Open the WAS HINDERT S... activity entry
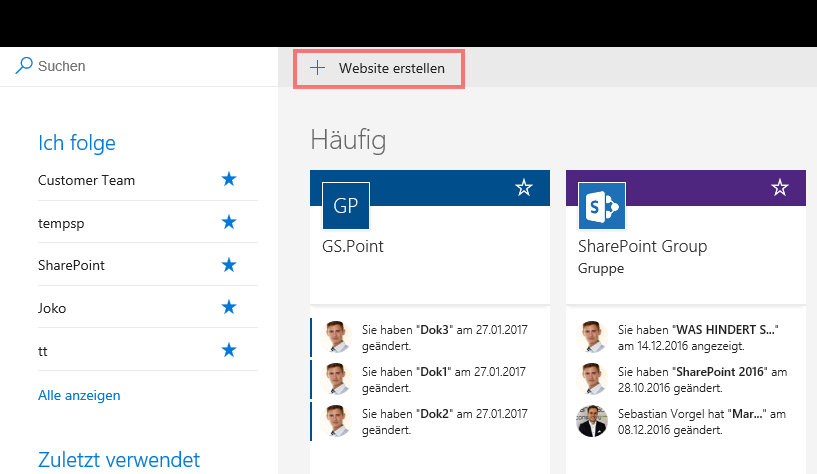 tap(698, 338)
